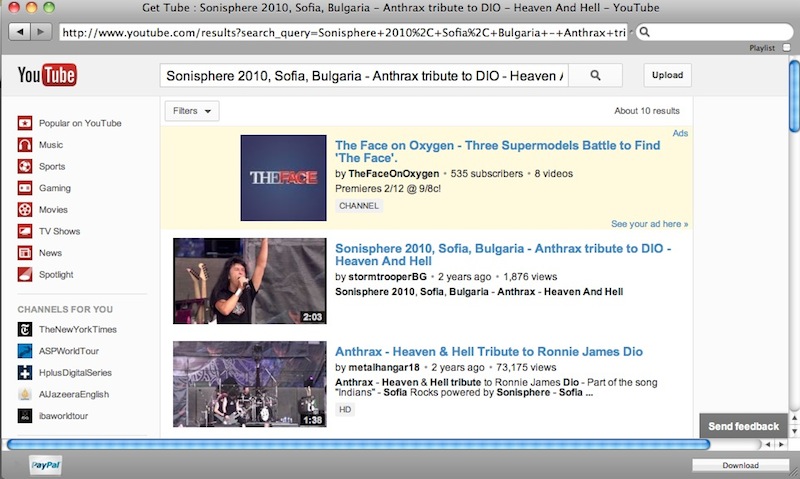Click the Upload button

coord(666,75)
